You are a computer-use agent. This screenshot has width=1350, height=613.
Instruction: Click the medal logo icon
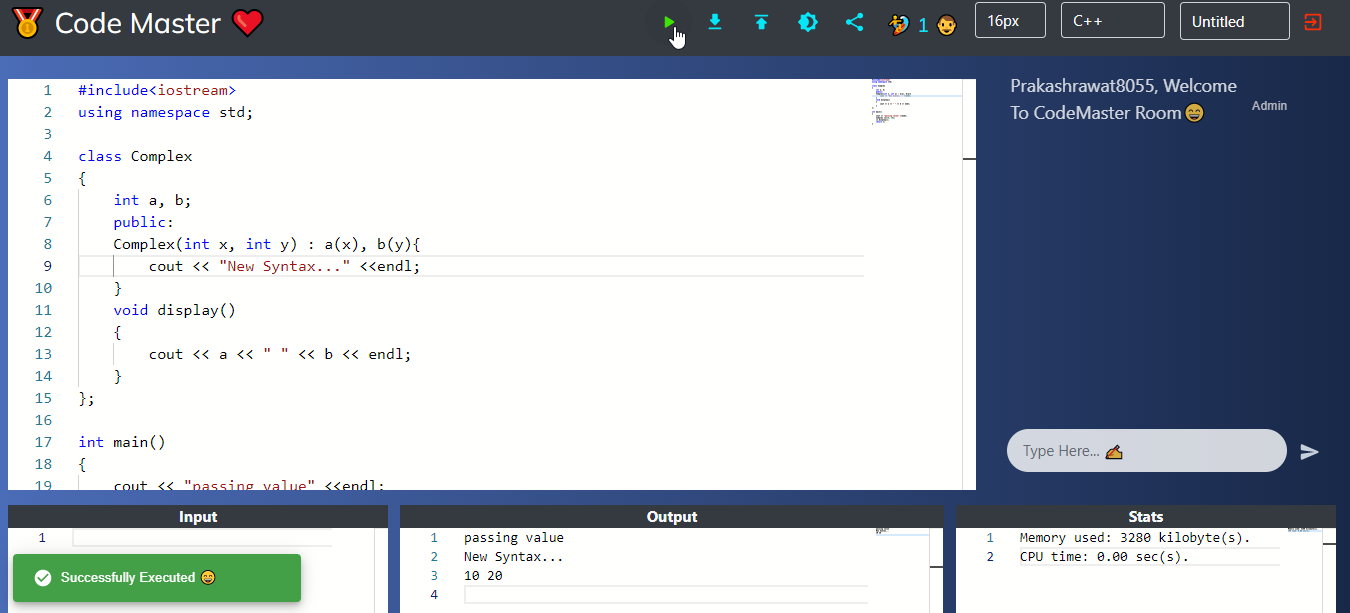point(27,22)
